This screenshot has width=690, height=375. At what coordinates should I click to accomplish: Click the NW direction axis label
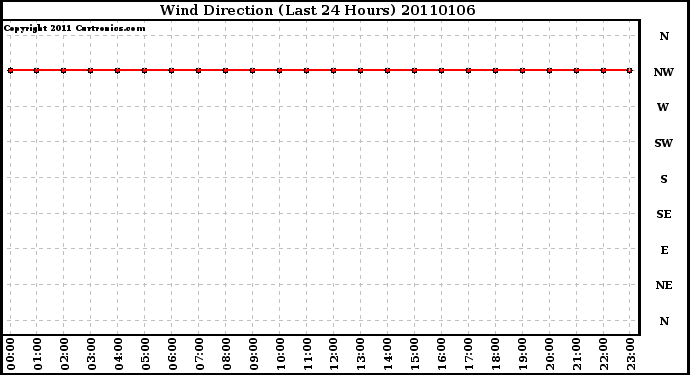pos(664,72)
